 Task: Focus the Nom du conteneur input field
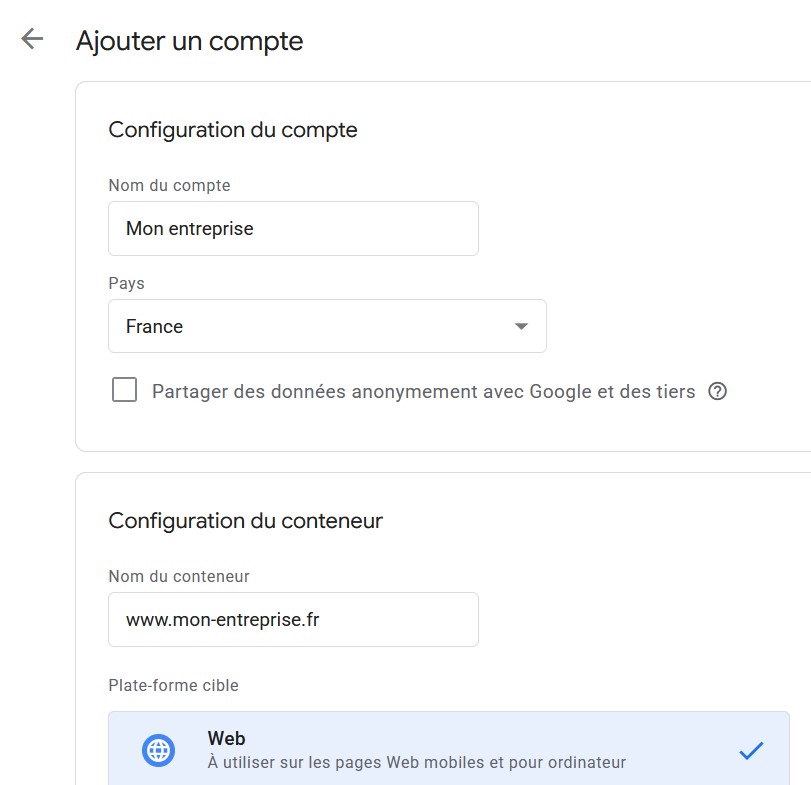coord(293,620)
